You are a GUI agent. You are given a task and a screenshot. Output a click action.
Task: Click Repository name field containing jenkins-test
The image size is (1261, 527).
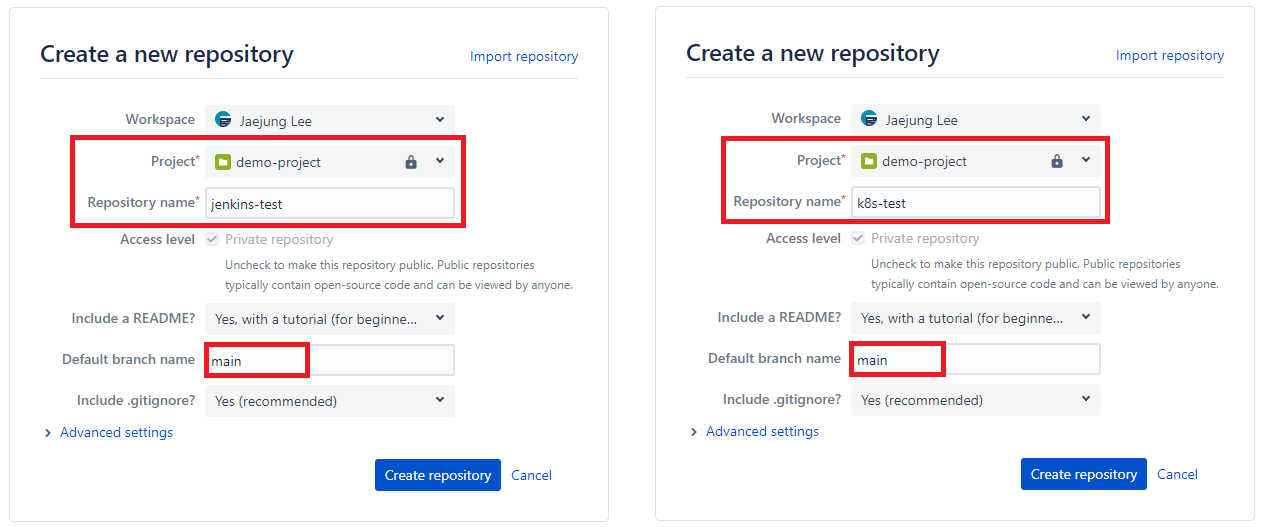[x=330, y=203]
